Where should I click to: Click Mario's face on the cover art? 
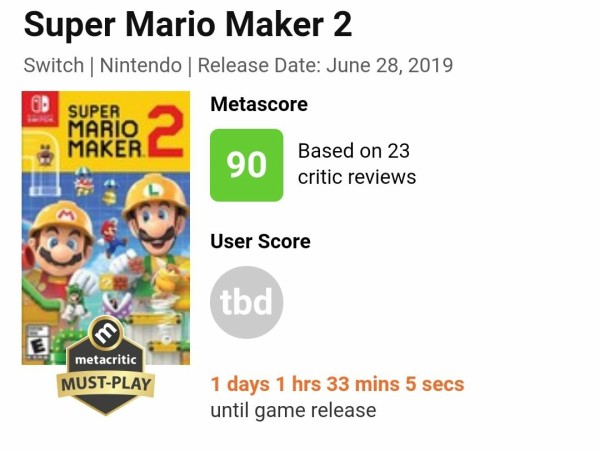pyautogui.click(x=62, y=243)
